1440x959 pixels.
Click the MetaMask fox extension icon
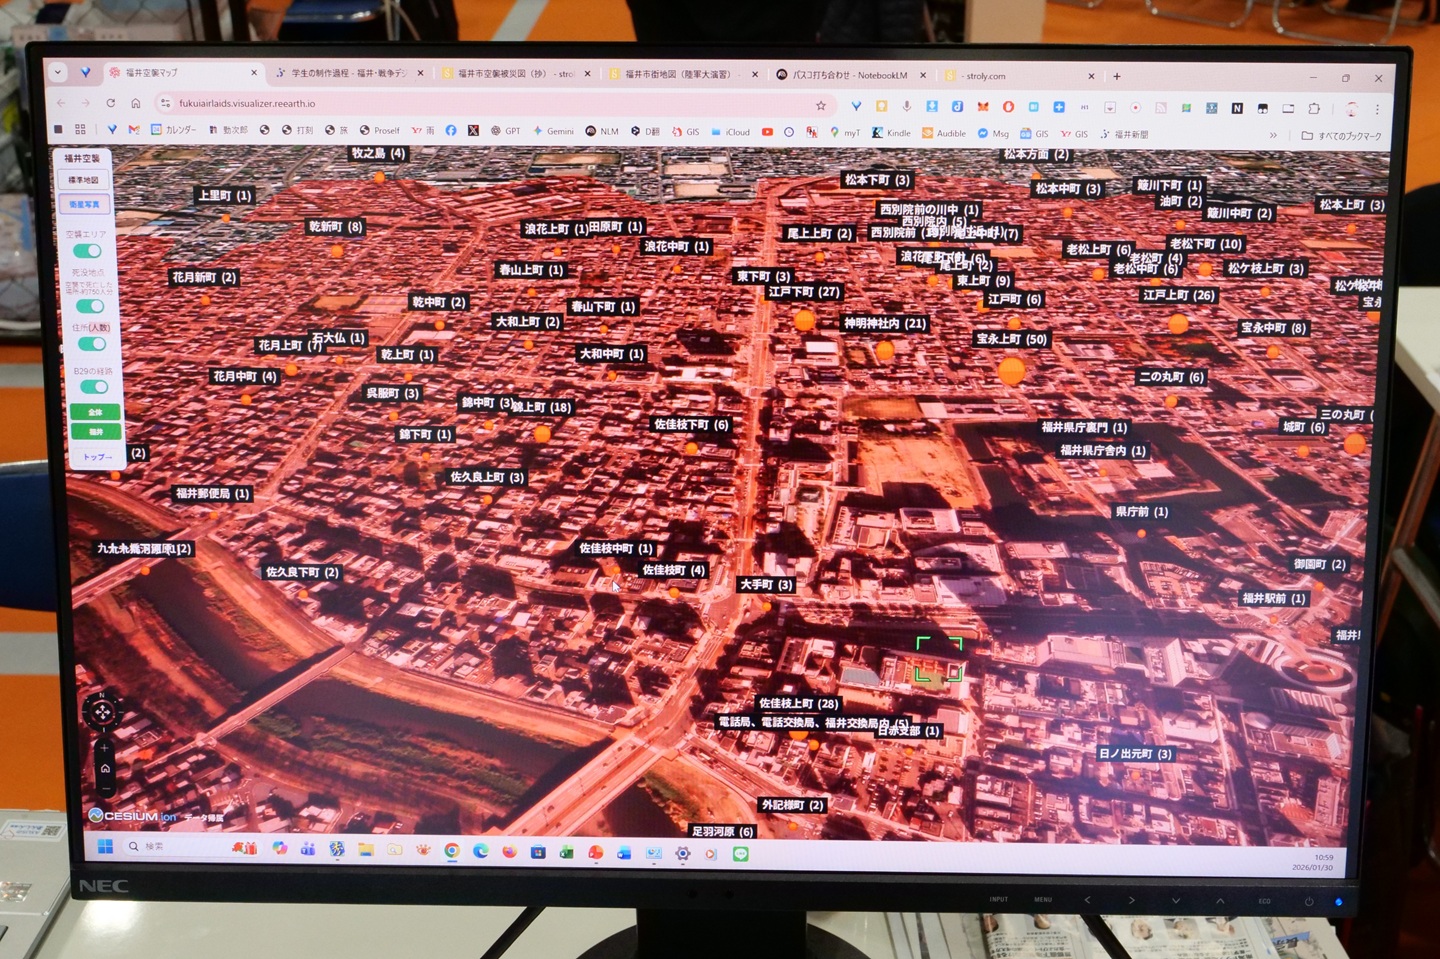pos(983,106)
